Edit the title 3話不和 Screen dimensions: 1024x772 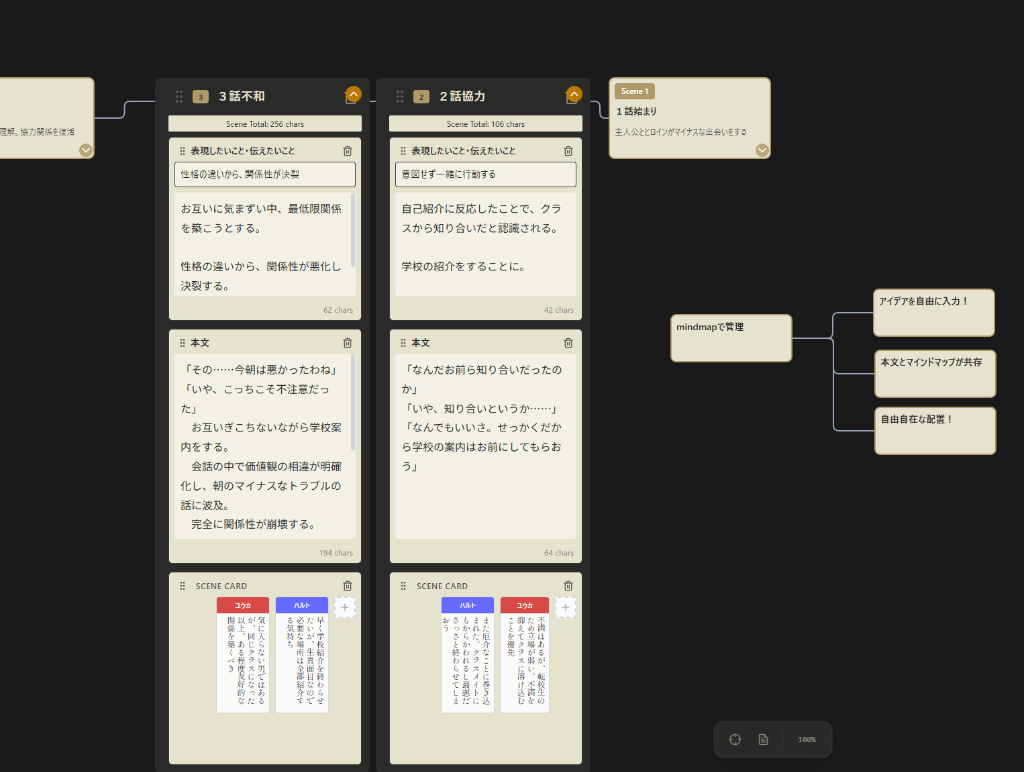[x=242, y=97]
